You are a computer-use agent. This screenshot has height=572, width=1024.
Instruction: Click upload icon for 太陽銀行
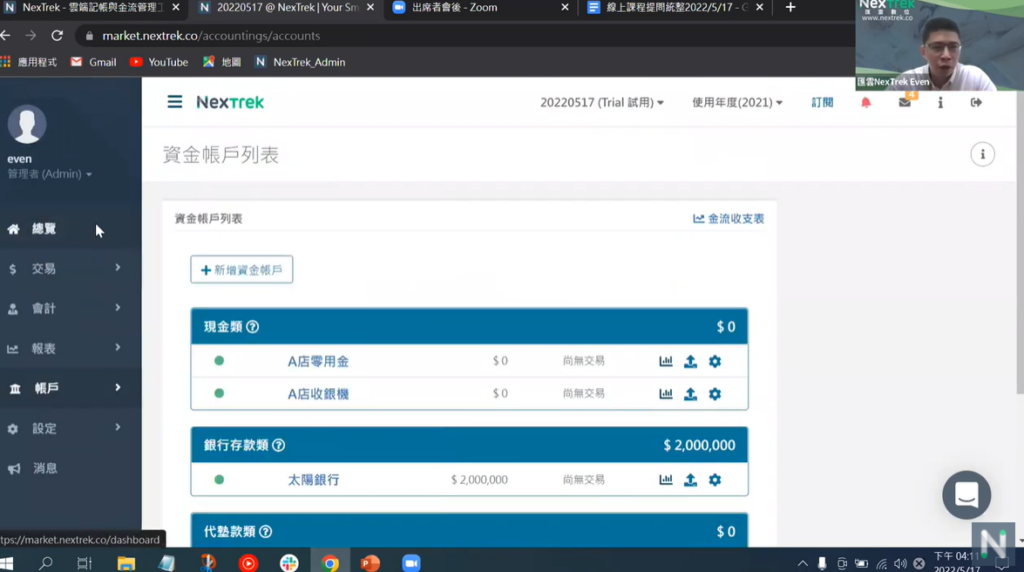[690, 480]
